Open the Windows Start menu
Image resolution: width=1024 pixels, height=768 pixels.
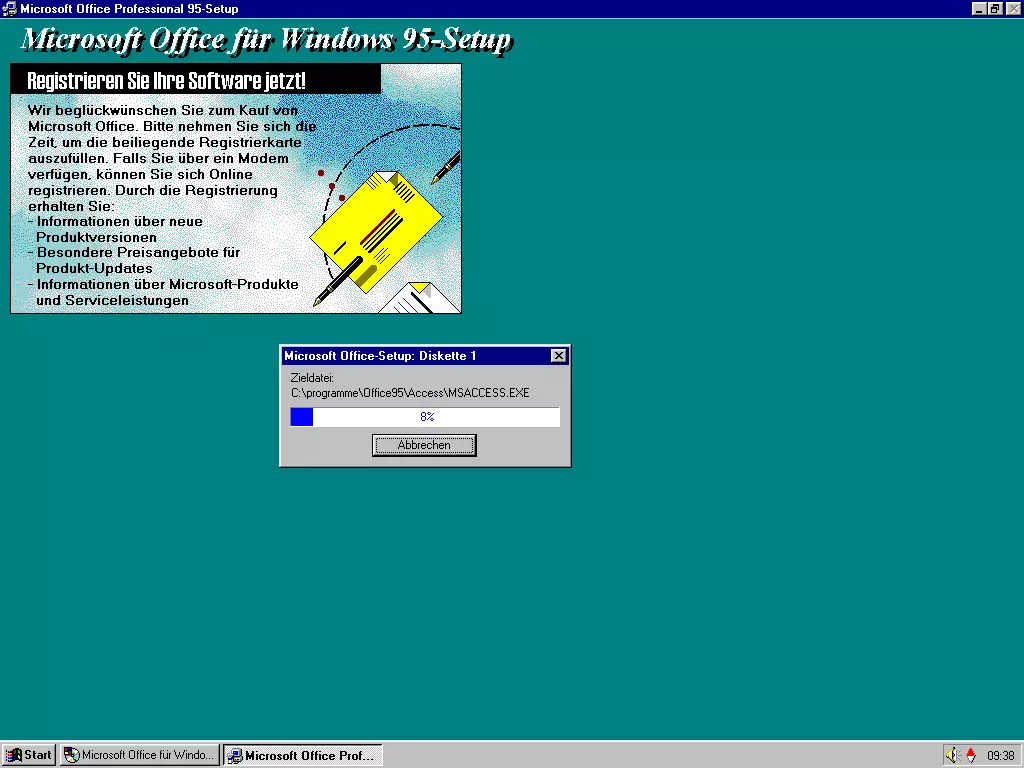point(29,755)
